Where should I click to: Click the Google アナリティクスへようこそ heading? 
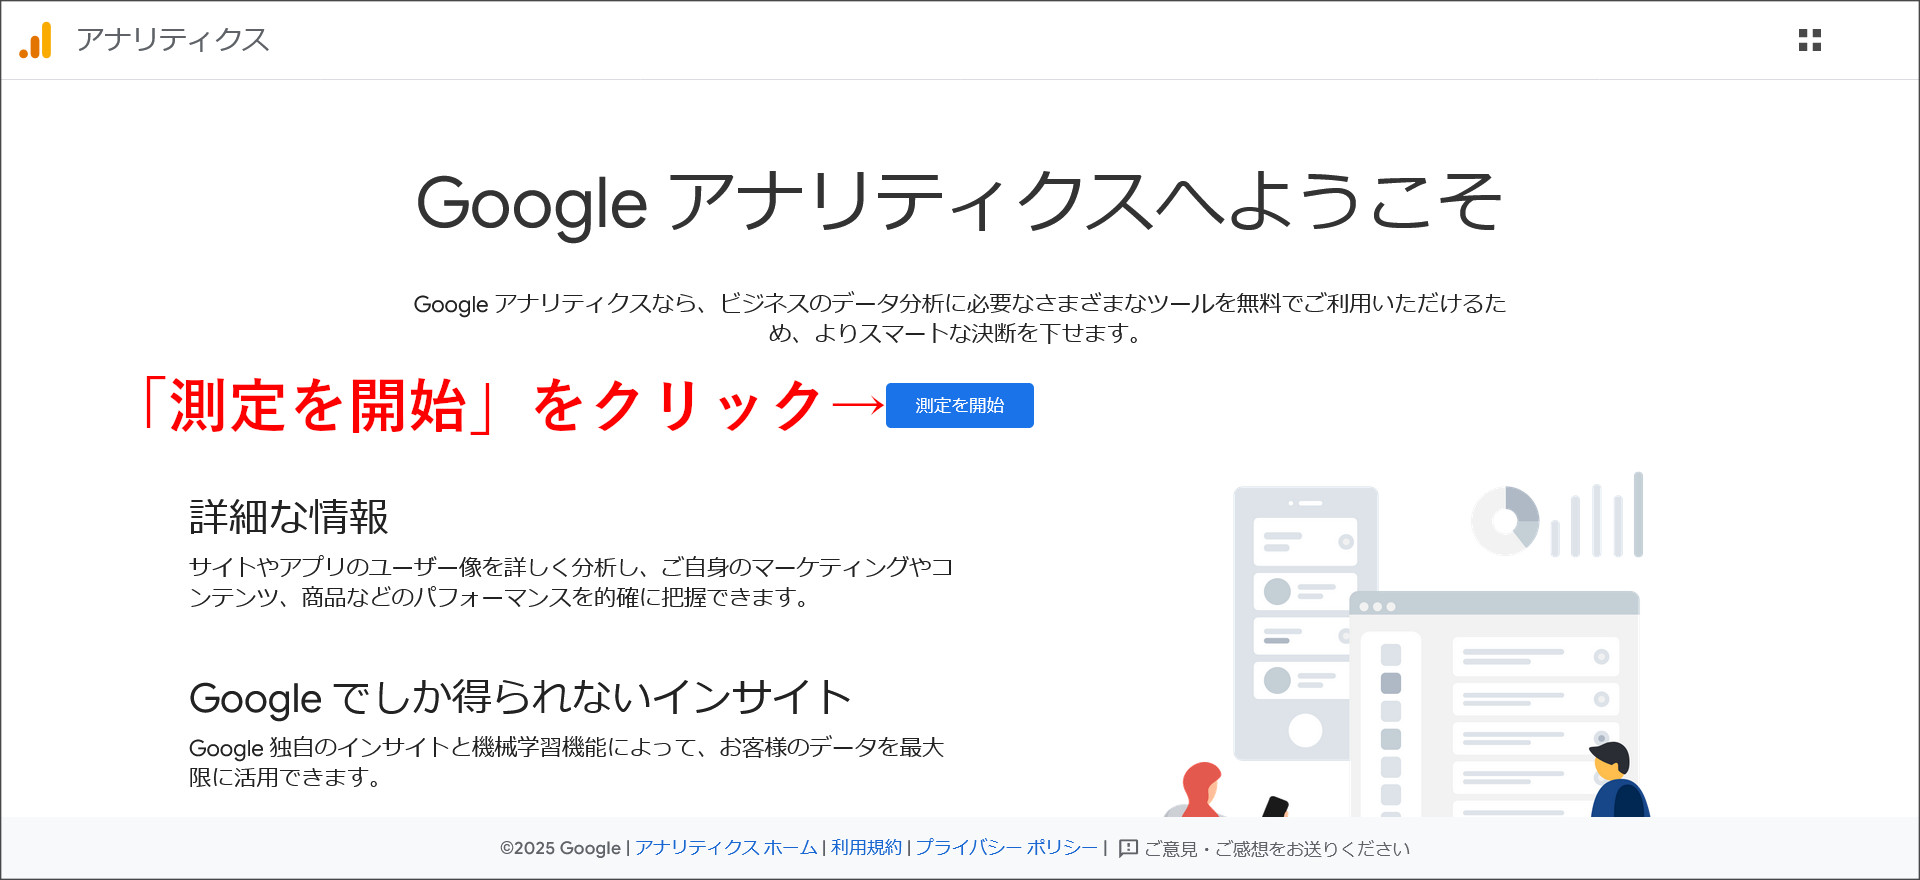(959, 207)
